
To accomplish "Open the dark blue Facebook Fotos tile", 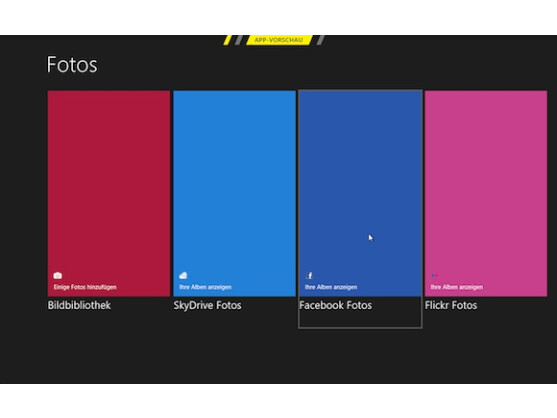I will pyautogui.click(x=360, y=193).
